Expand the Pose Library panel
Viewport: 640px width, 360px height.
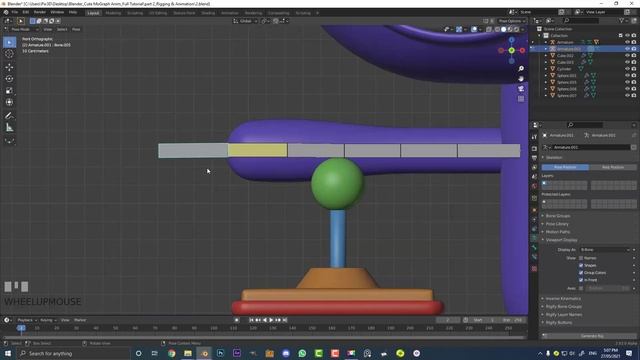[557, 224]
